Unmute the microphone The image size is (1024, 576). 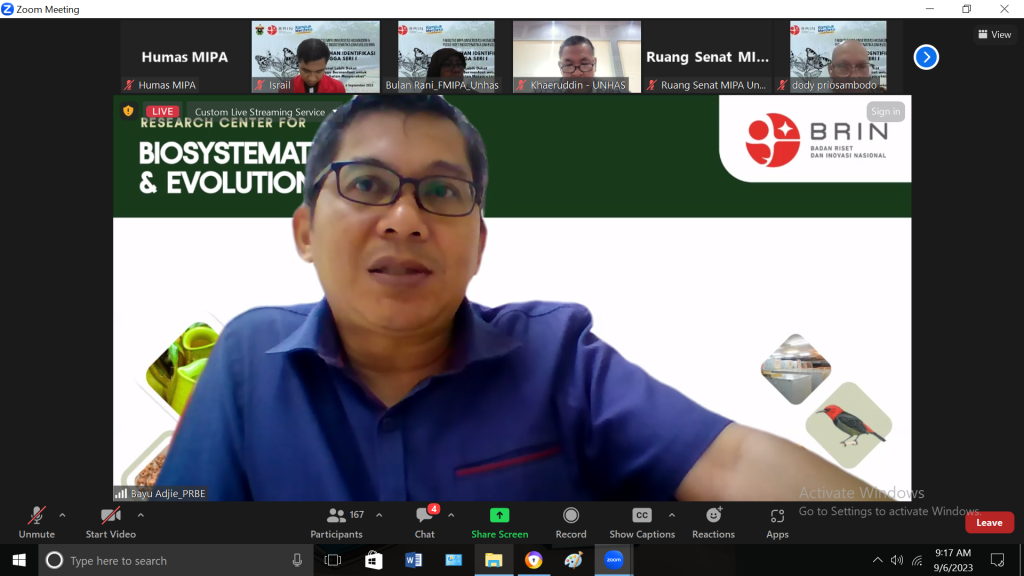(x=37, y=516)
